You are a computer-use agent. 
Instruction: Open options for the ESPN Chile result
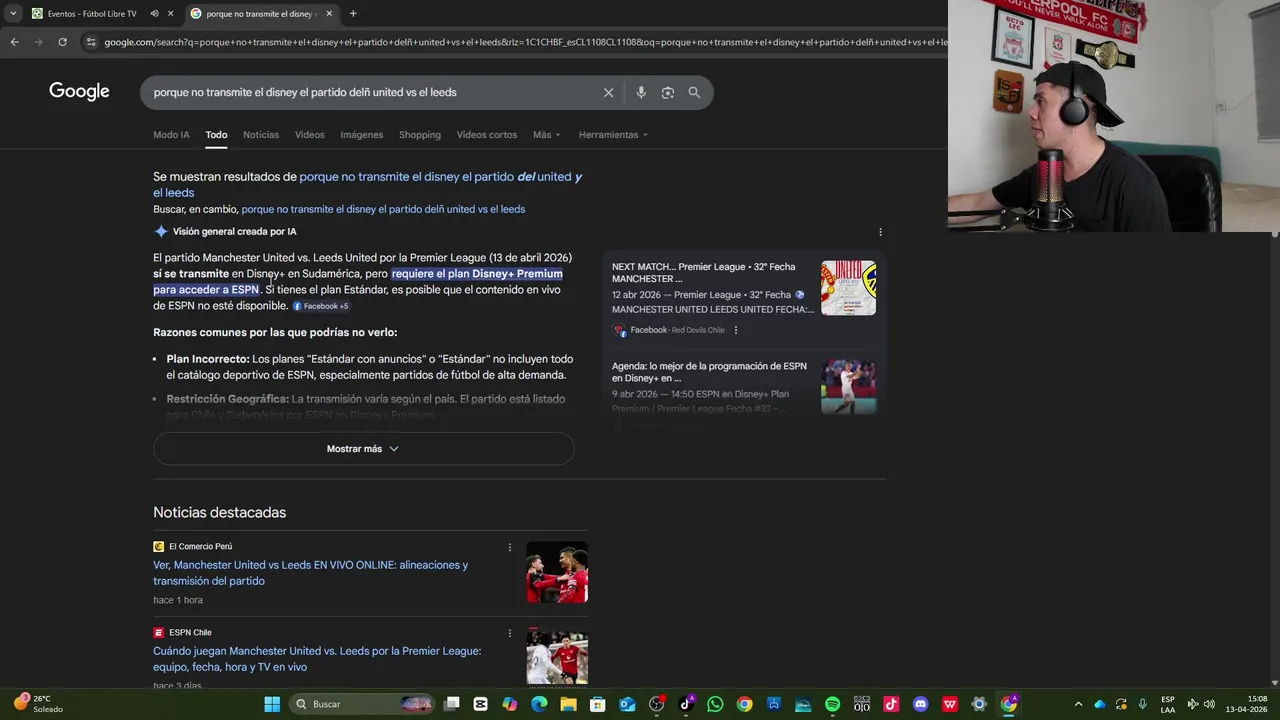[509, 633]
